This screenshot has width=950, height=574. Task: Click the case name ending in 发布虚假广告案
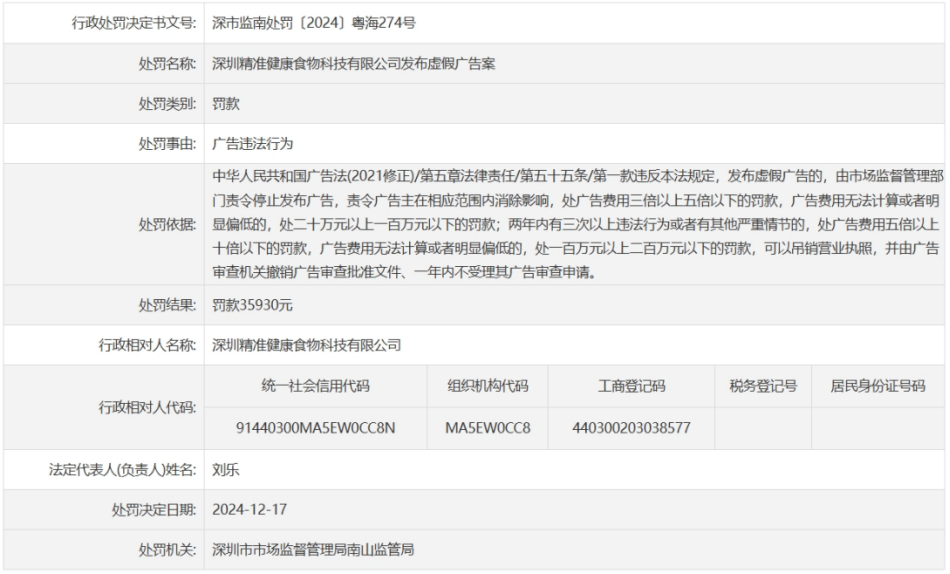[354, 63]
